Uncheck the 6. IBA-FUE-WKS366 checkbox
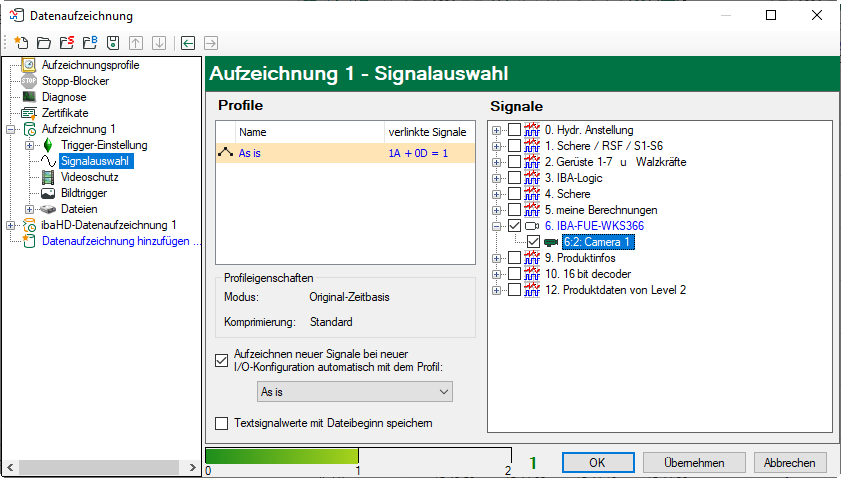The image size is (841, 478). (x=514, y=226)
